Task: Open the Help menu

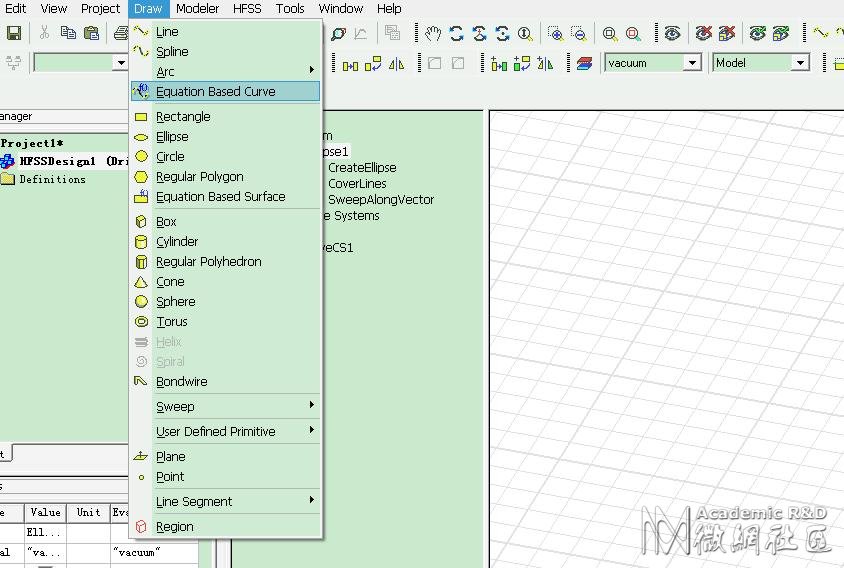Action: pos(389,9)
